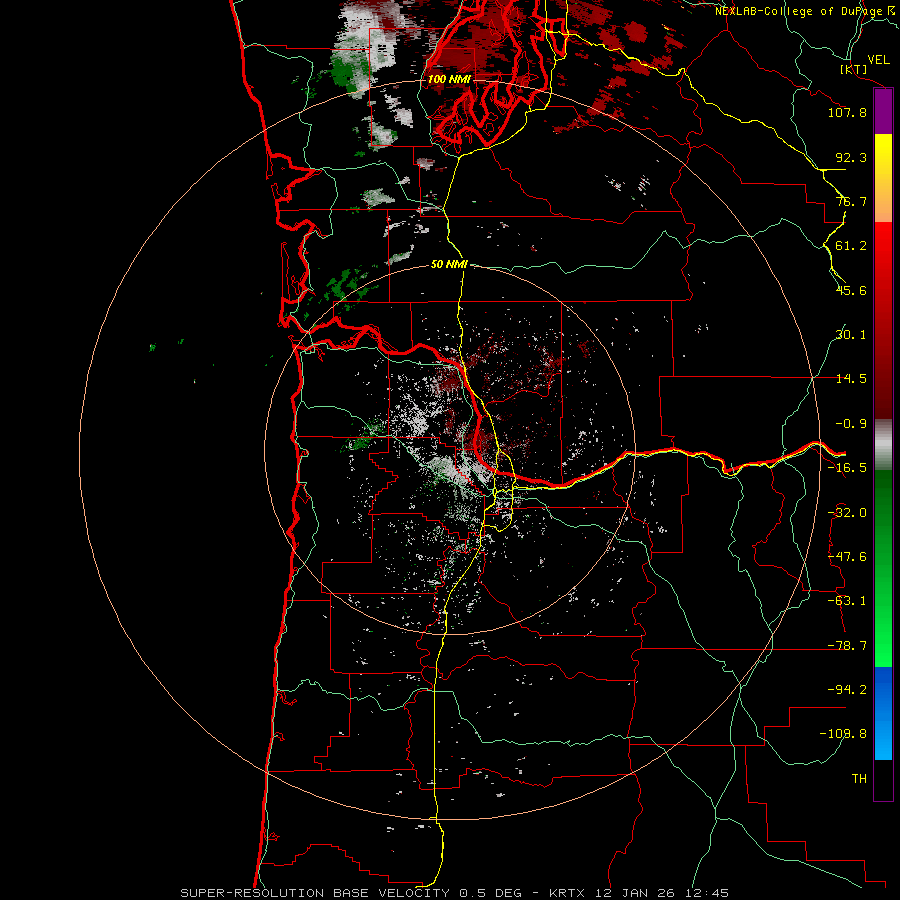Click the 14.5 legend value

pos(851,379)
